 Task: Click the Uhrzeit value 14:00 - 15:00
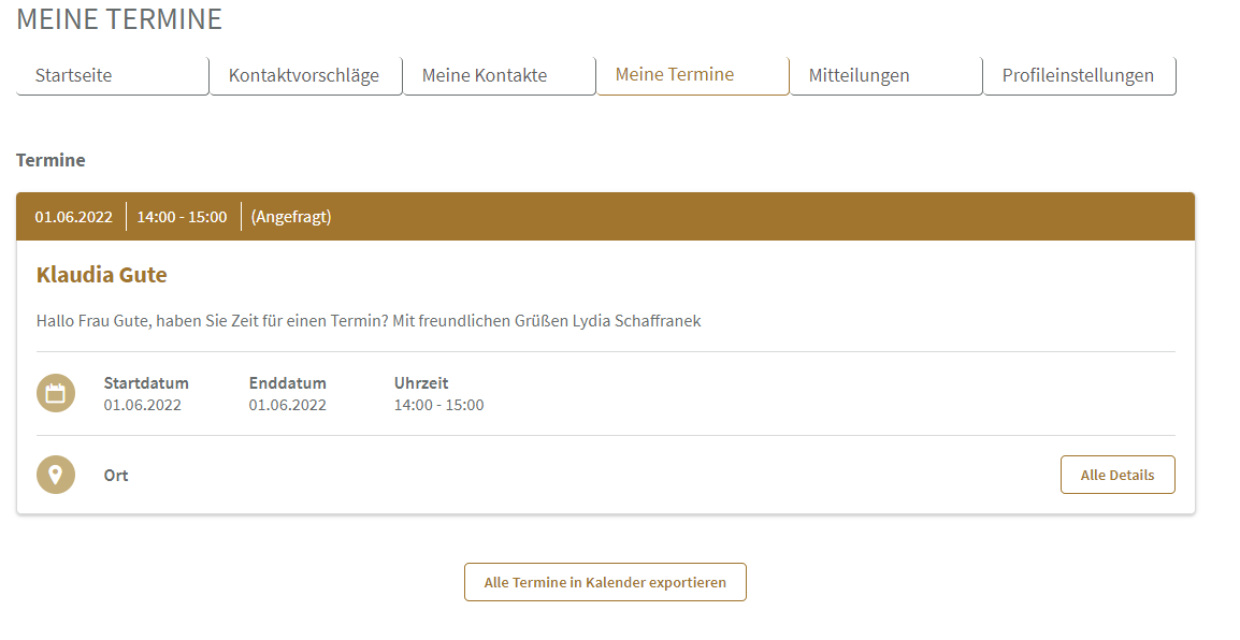[x=439, y=406]
